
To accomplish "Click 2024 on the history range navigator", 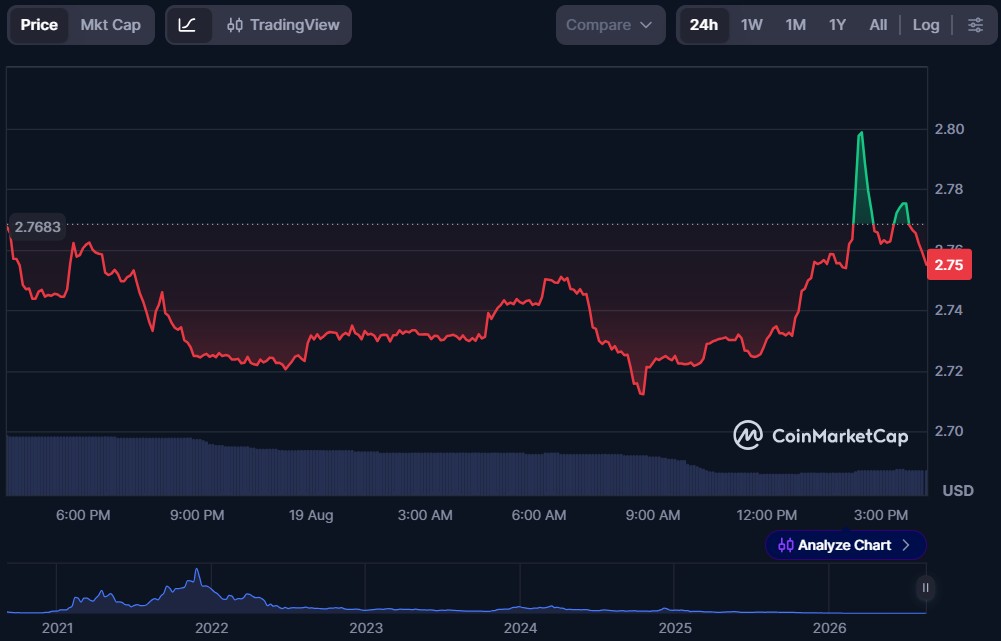I will coord(520,628).
